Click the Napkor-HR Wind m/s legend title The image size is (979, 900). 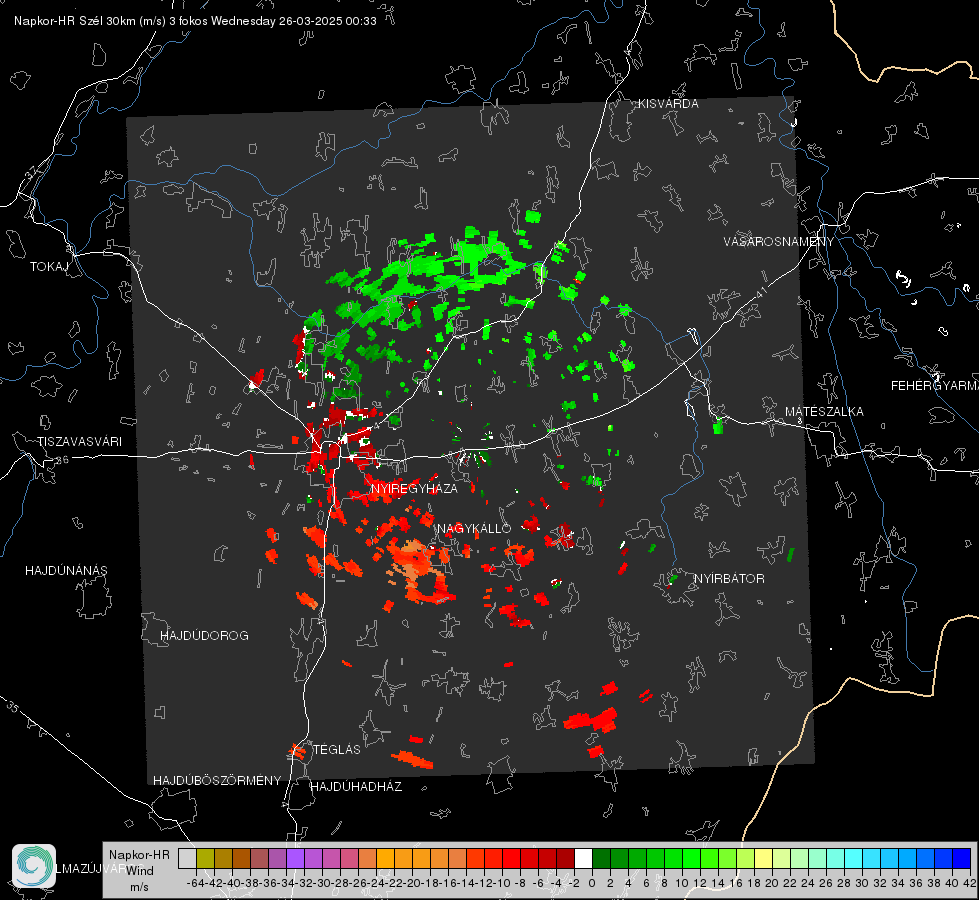tap(139, 871)
